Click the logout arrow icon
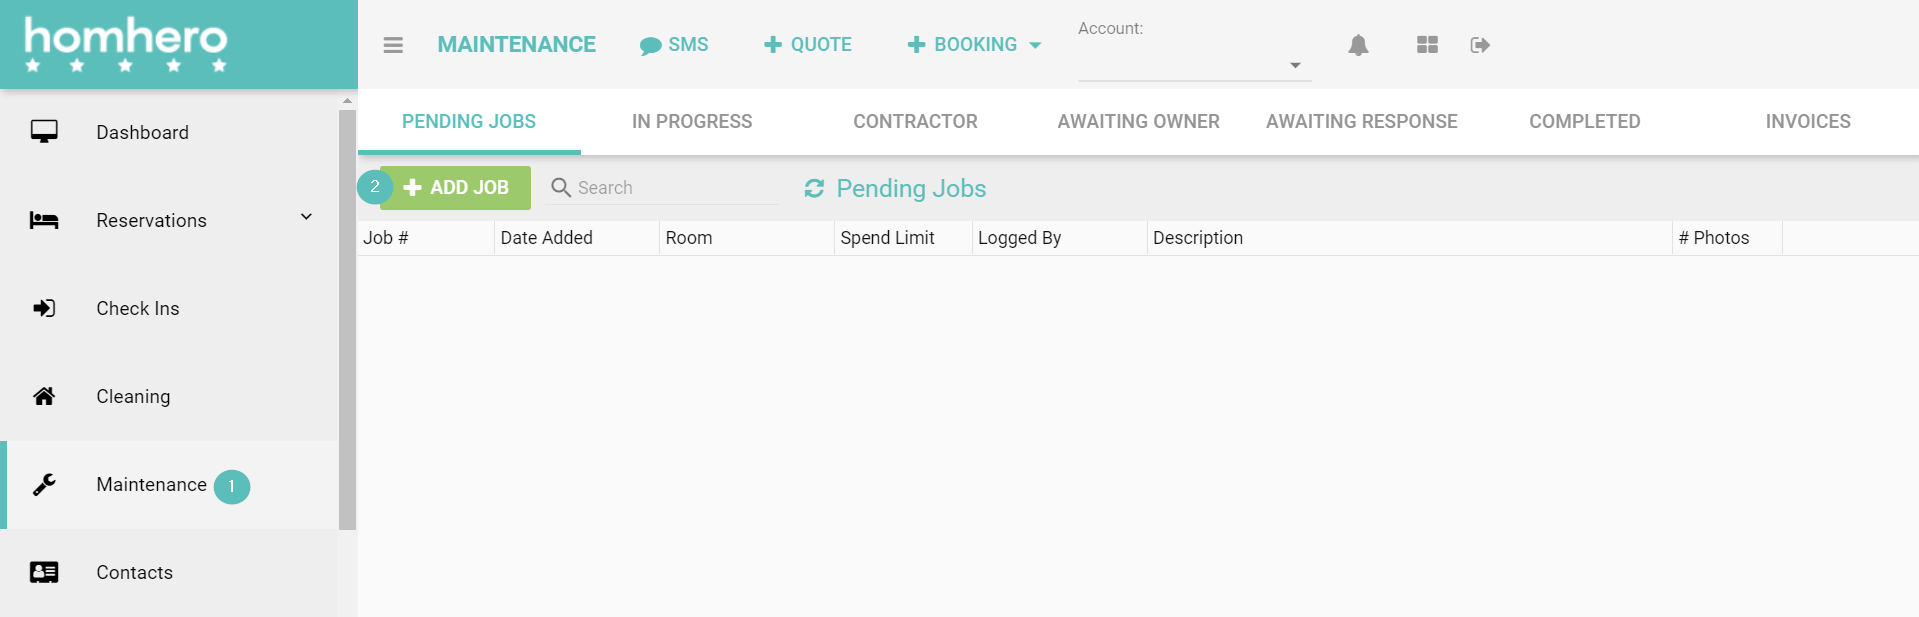Viewport: 1919px width, 617px height. coord(1480,45)
